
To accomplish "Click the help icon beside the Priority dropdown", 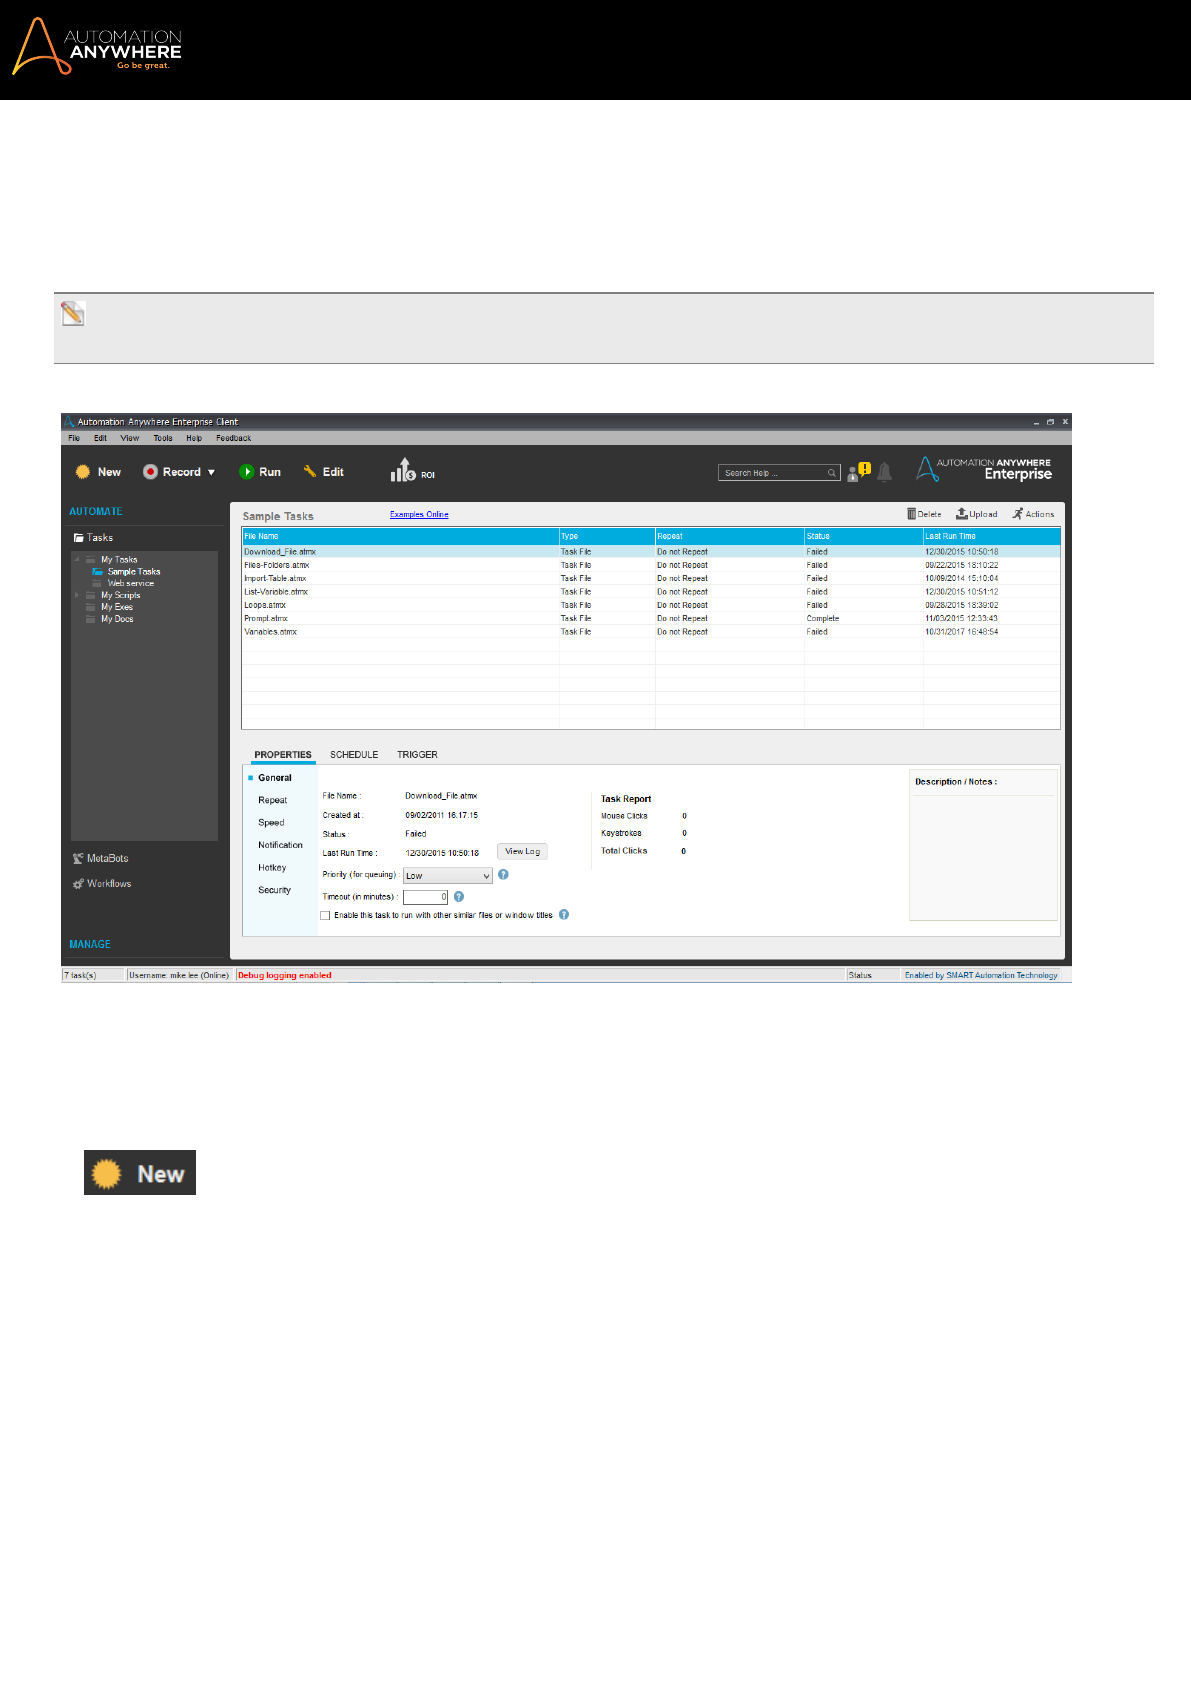I will point(503,875).
